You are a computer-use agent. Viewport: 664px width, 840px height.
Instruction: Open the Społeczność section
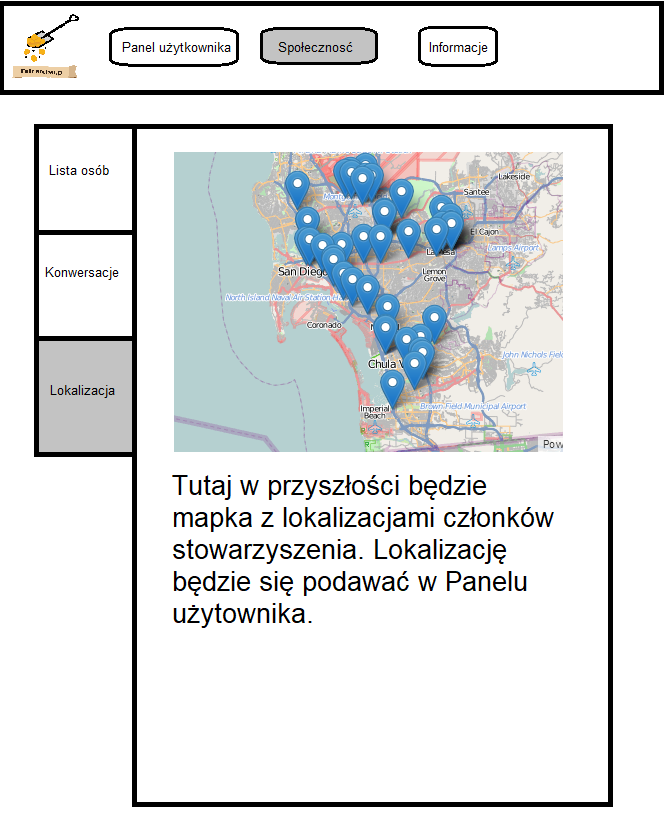click(319, 47)
